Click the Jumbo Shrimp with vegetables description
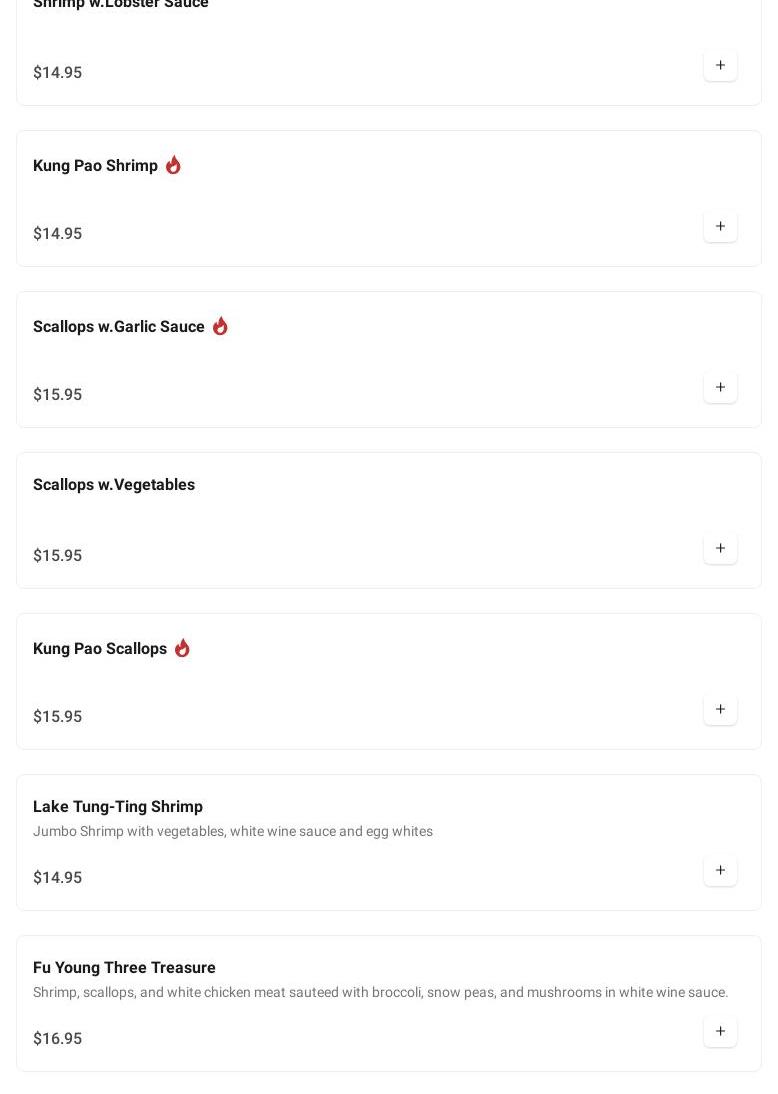The image size is (778, 1094). 233,832
